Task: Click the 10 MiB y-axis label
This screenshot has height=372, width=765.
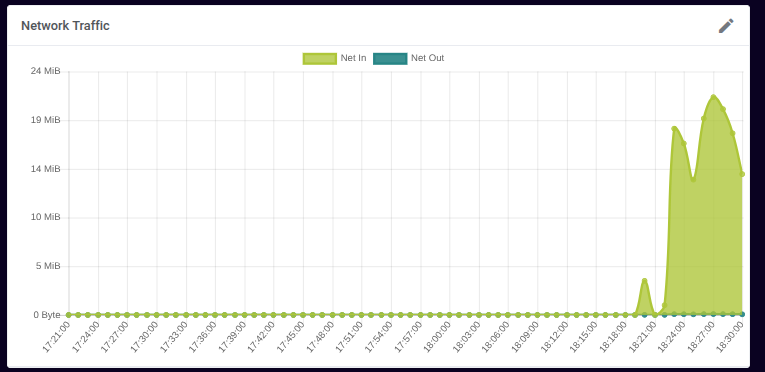Action: coord(45,217)
